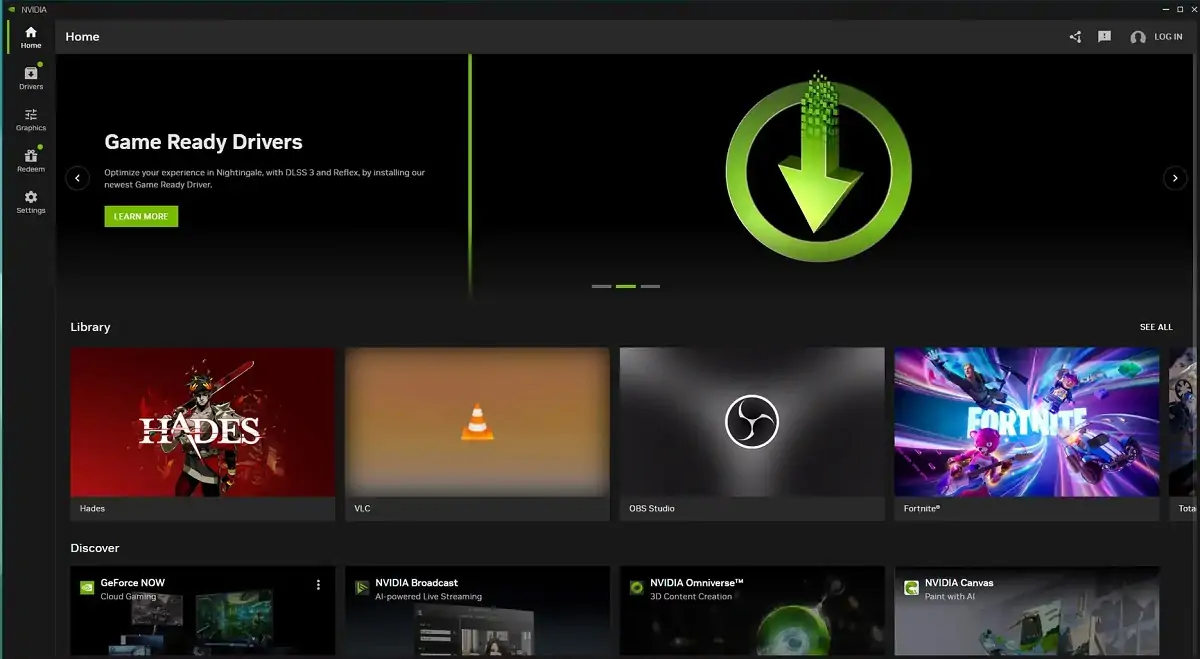Open the Drivers section
Viewport: 1200px width, 659px height.
coord(31,78)
